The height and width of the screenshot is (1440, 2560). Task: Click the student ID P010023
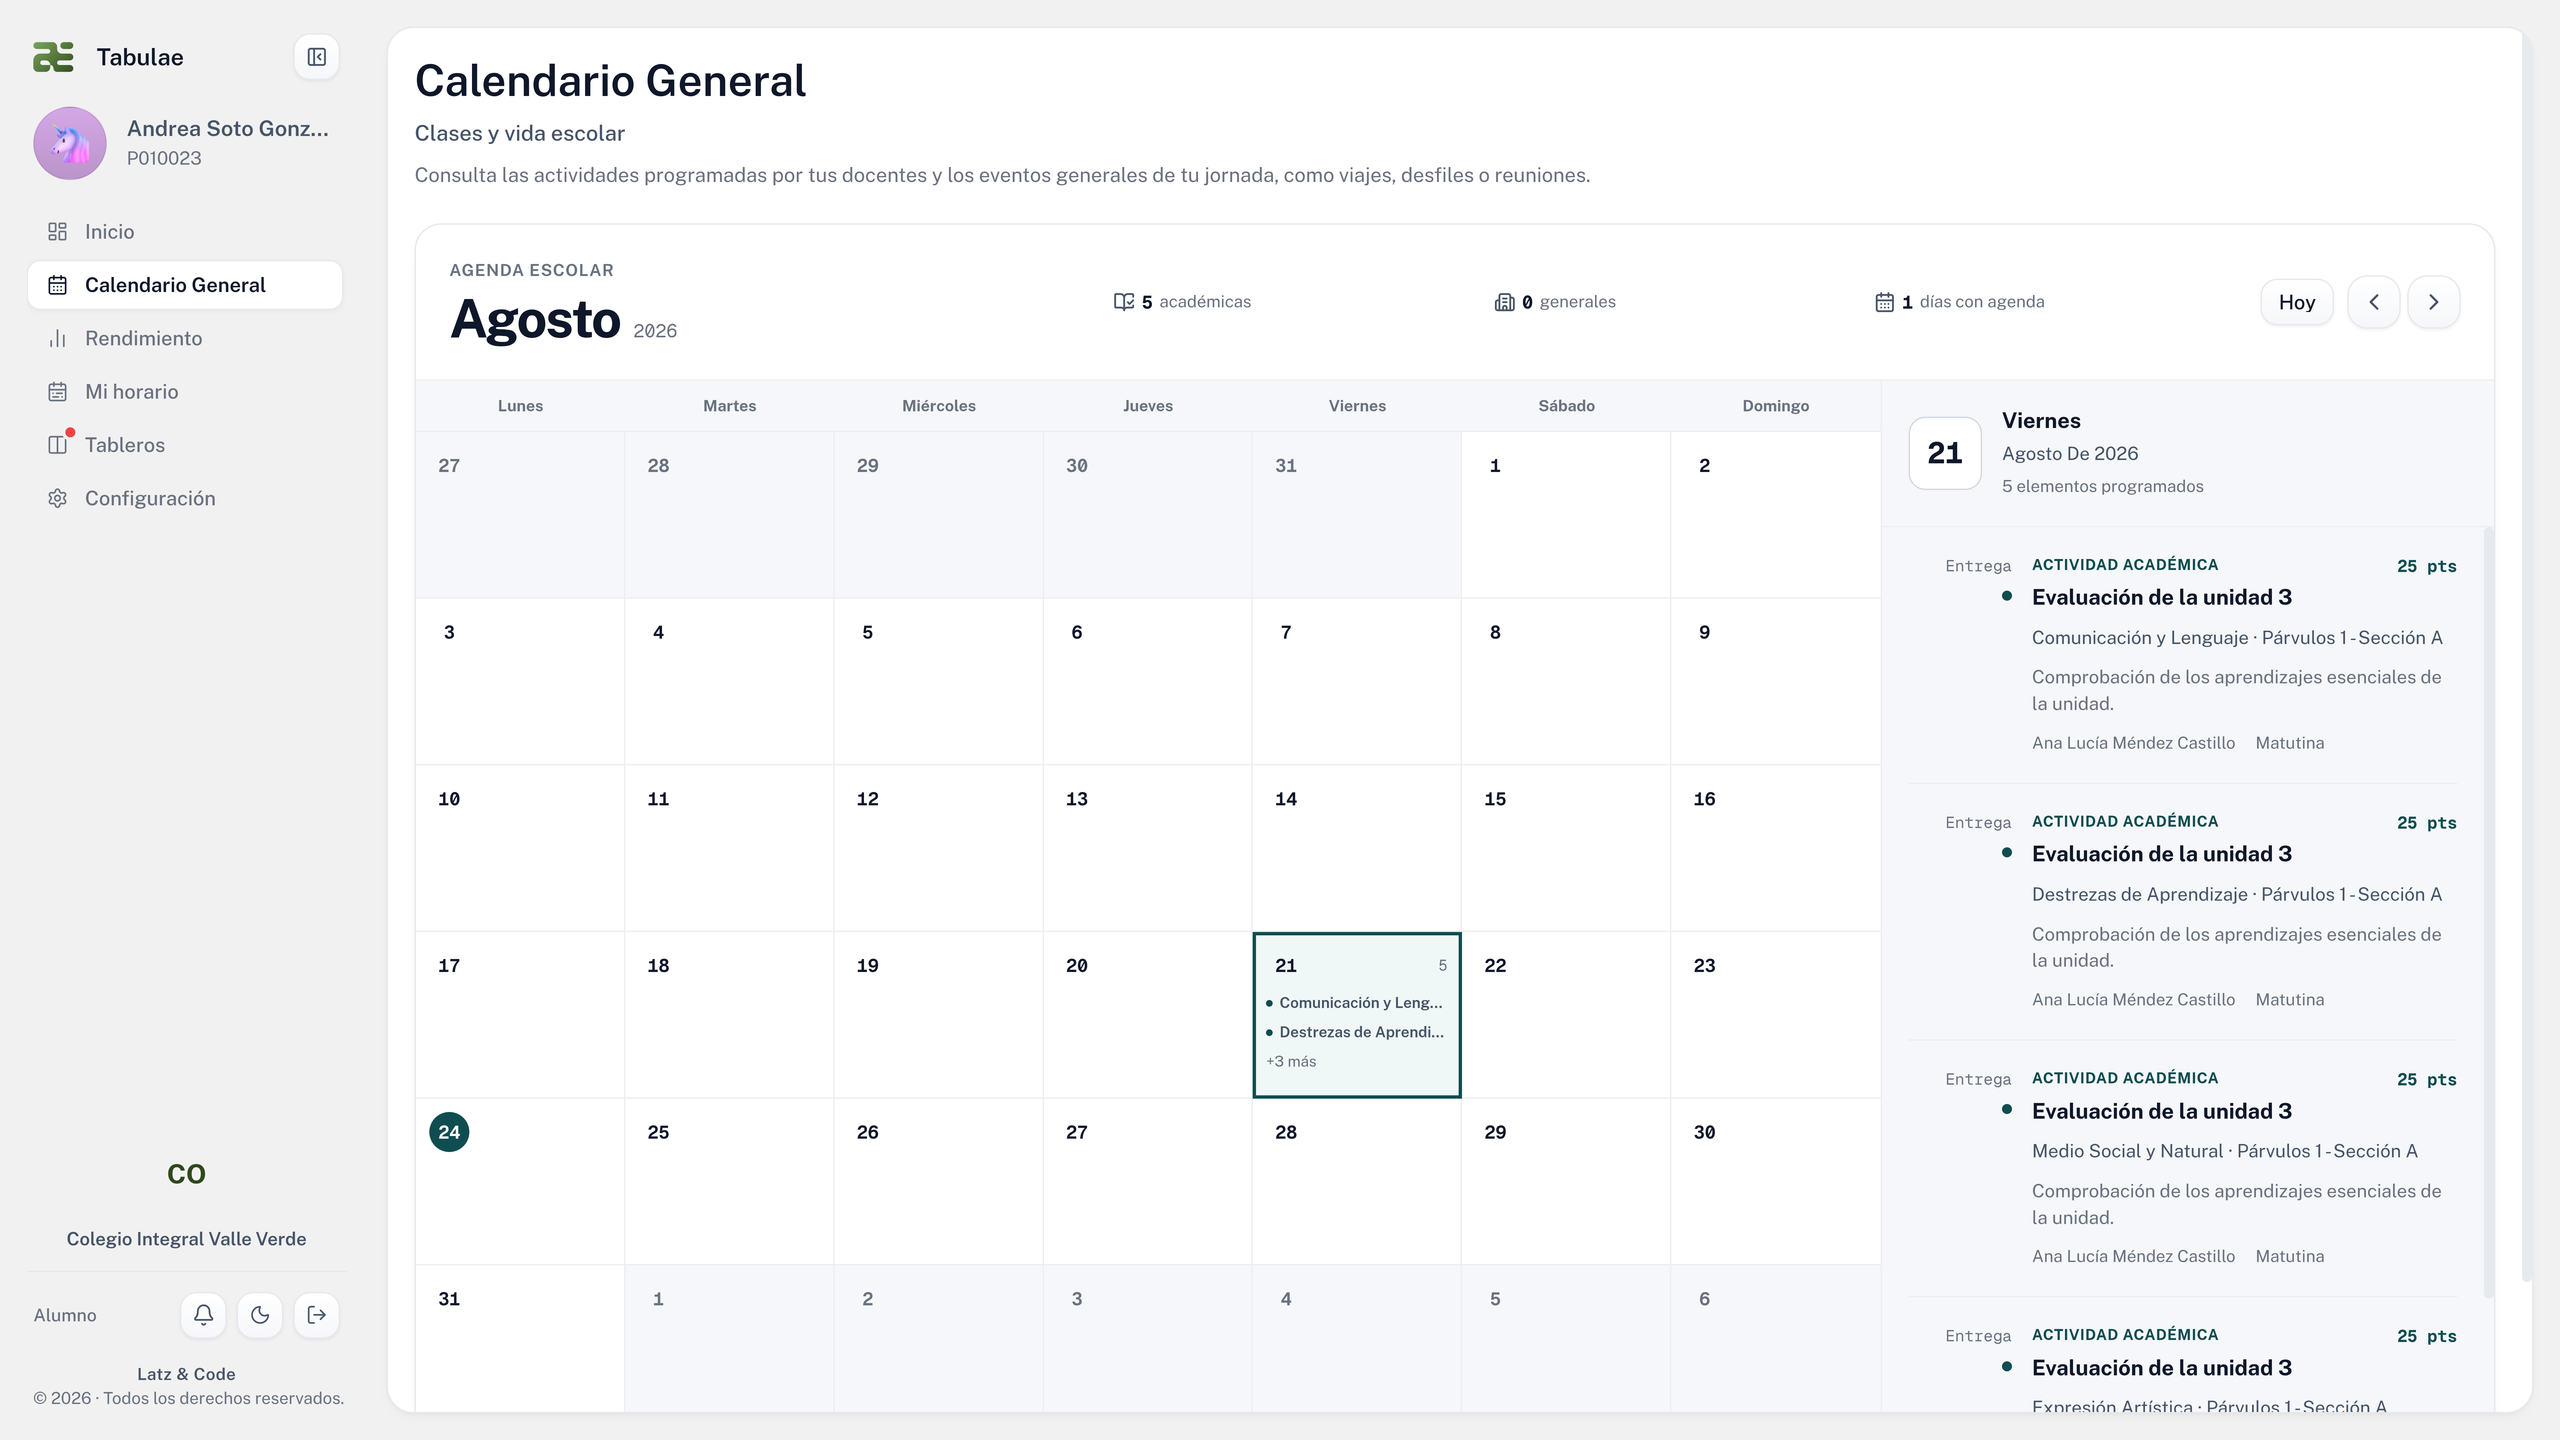pyautogui.click(x=164, y=158)
